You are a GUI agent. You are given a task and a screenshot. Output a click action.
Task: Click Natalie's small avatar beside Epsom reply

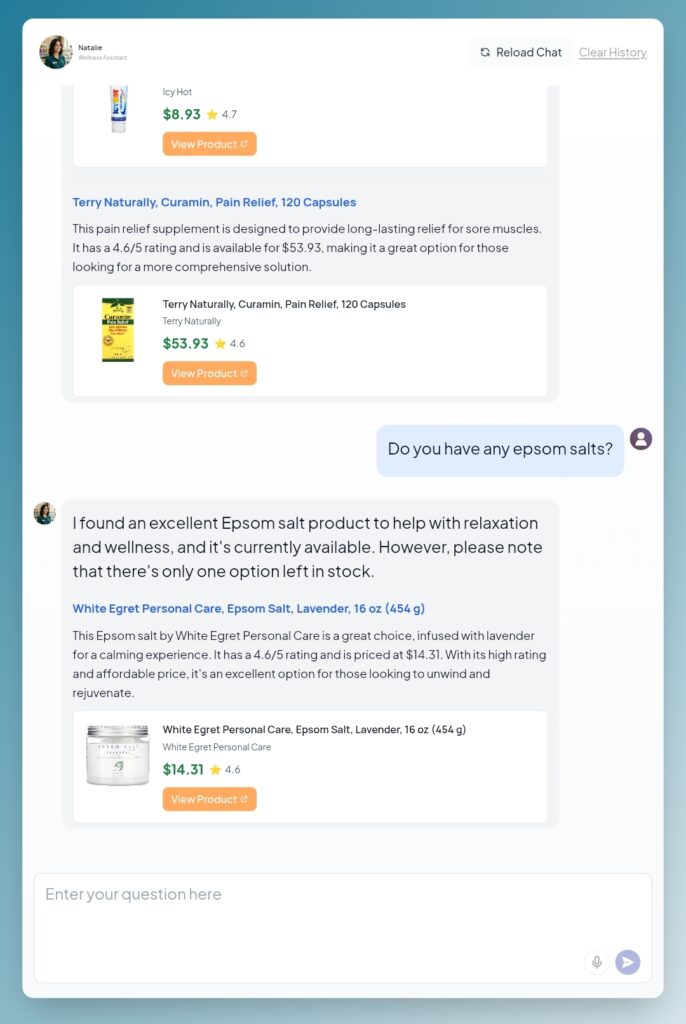pyautogui.click(x=44, y=513)
